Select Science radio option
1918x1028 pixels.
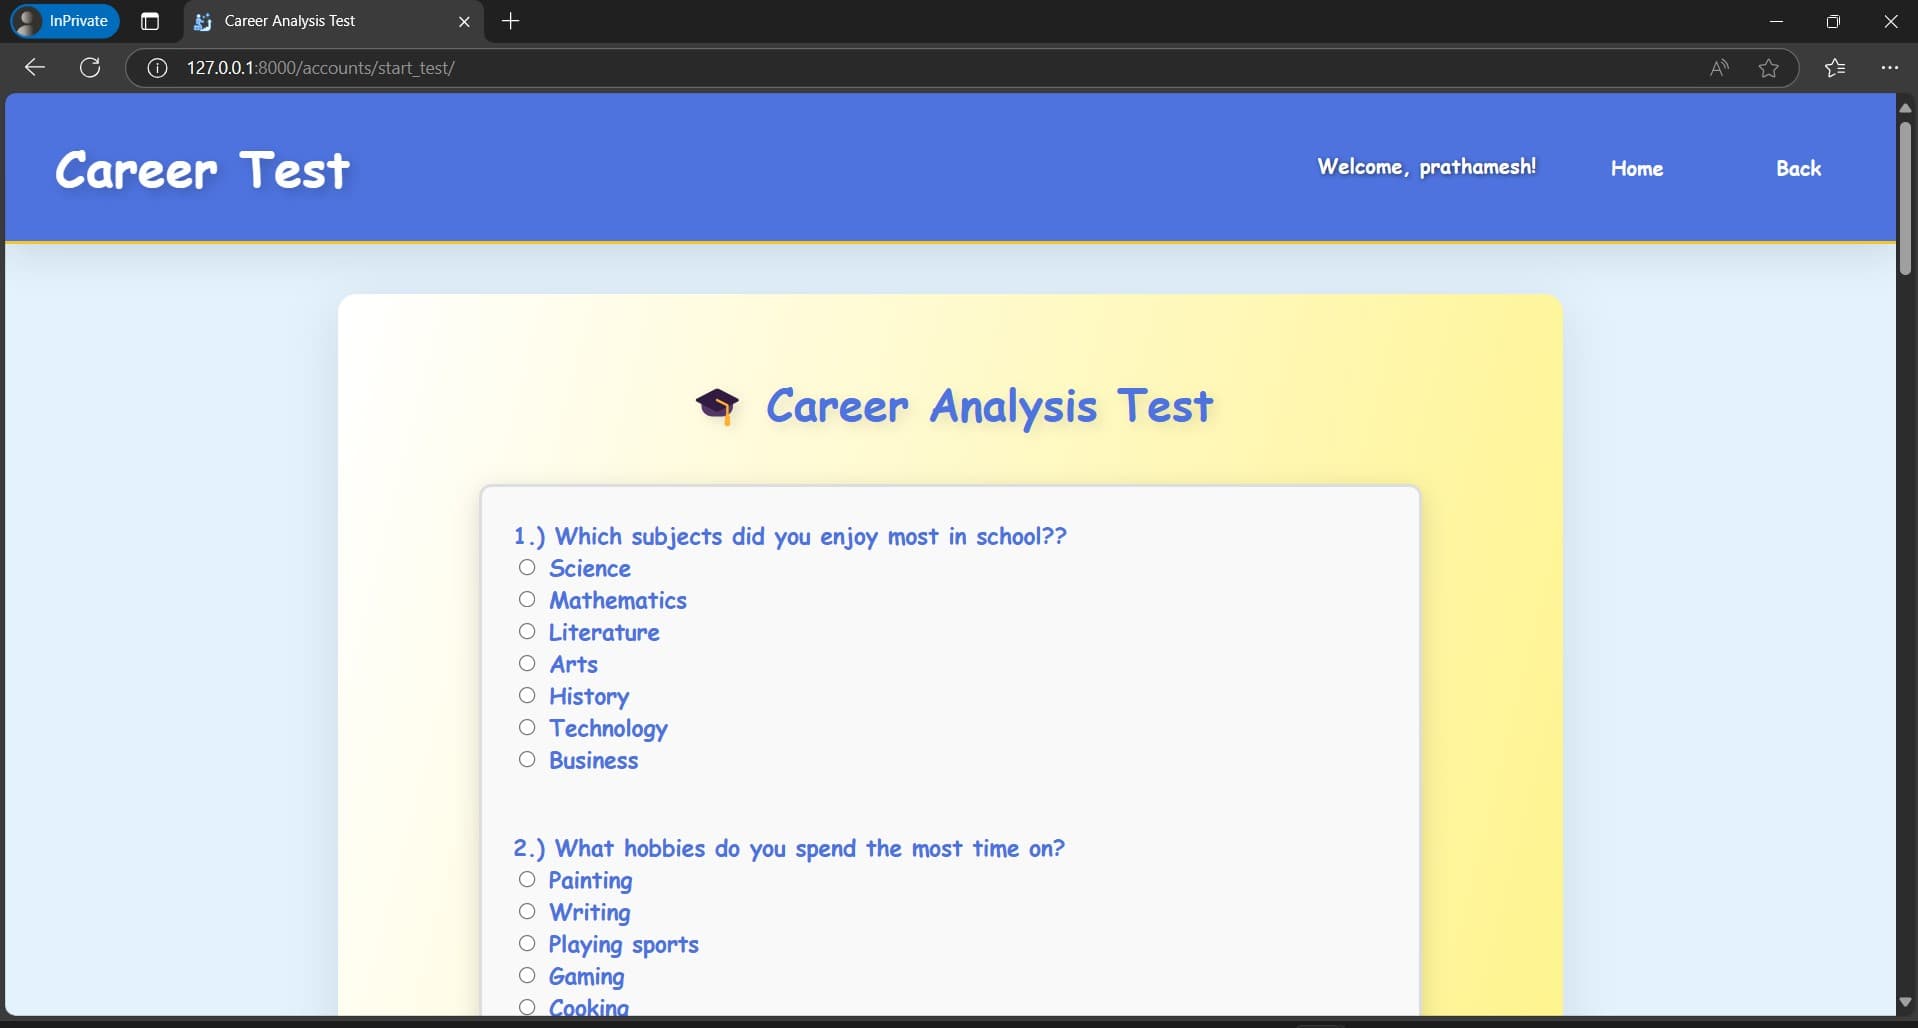(527, 568)
